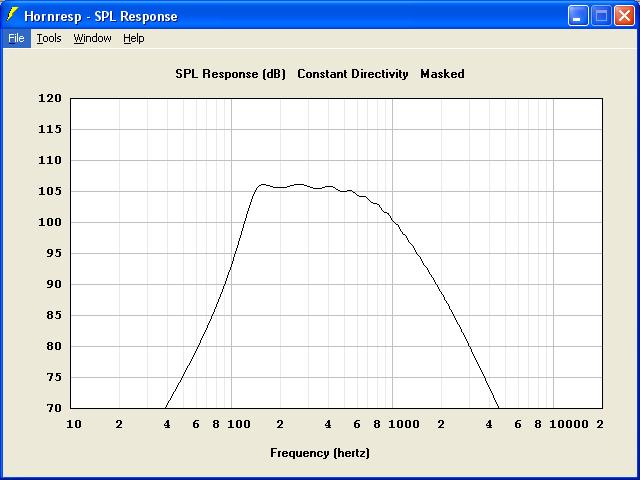Click the 95 dB axis value

point(54,253)
